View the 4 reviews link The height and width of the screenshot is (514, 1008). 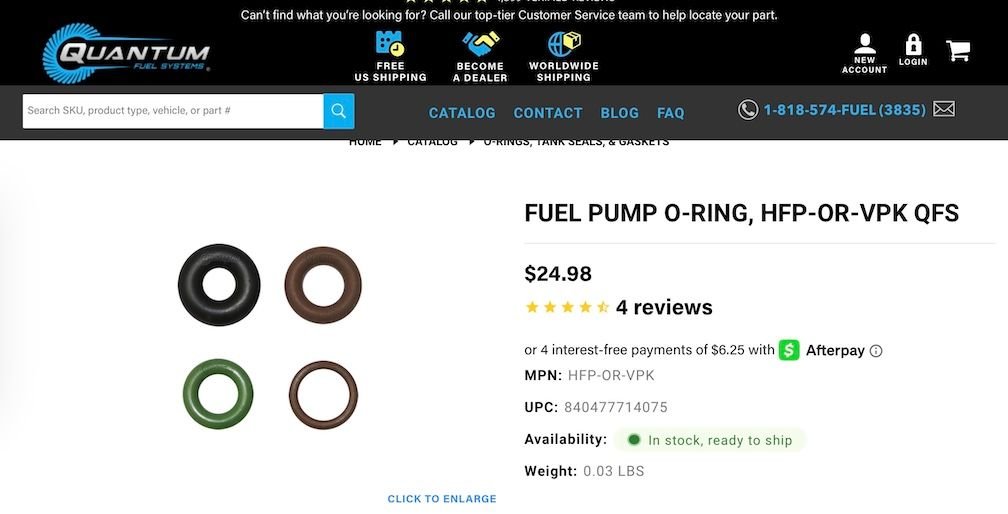point(664,307)
